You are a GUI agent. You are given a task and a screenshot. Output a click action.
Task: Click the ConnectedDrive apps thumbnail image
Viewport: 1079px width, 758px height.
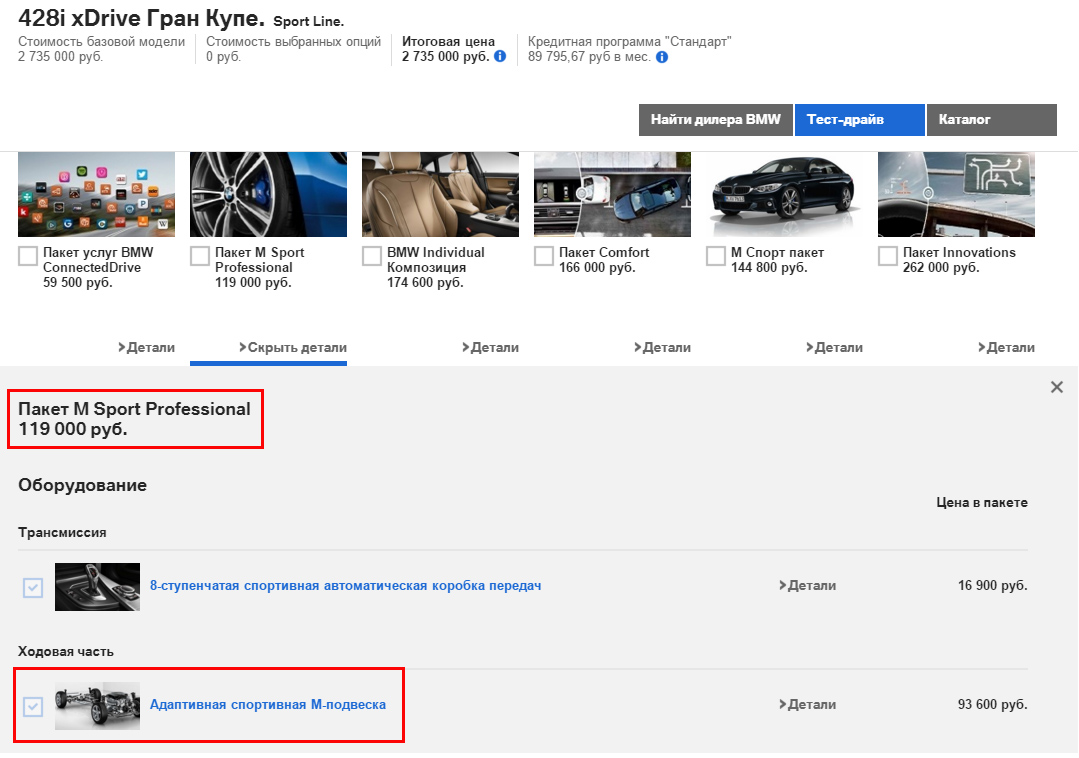click(96, 195)
